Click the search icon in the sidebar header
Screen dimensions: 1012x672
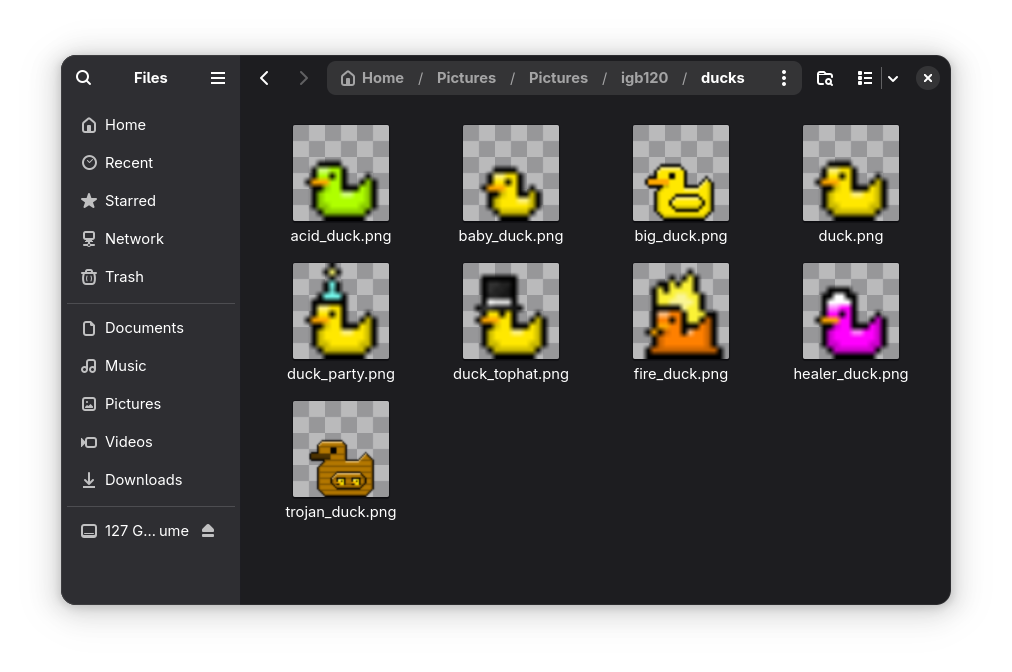coord(83,77)
